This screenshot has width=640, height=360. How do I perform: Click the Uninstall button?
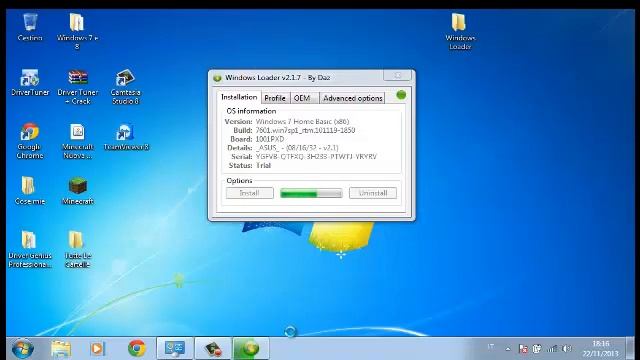[373, 193]
